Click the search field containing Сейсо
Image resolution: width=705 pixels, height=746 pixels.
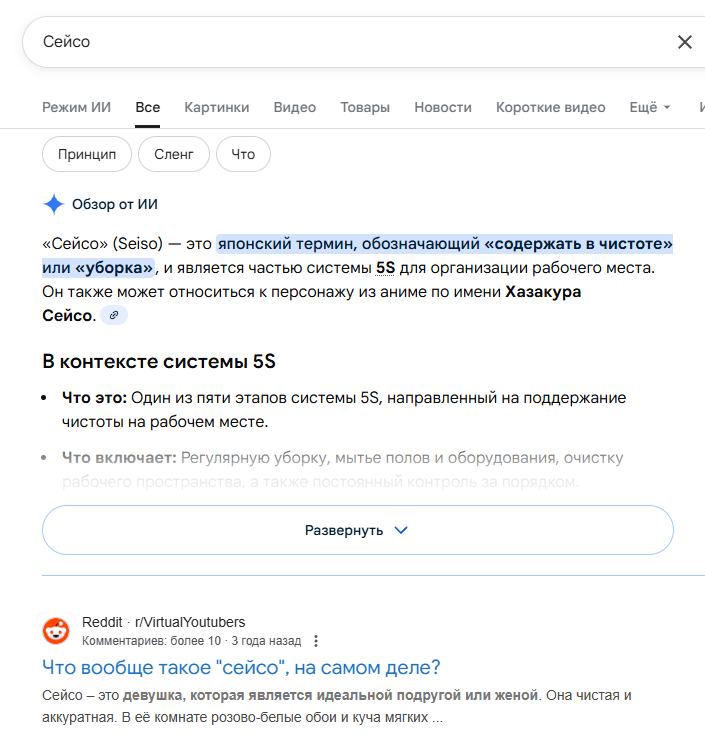[340, 42]
